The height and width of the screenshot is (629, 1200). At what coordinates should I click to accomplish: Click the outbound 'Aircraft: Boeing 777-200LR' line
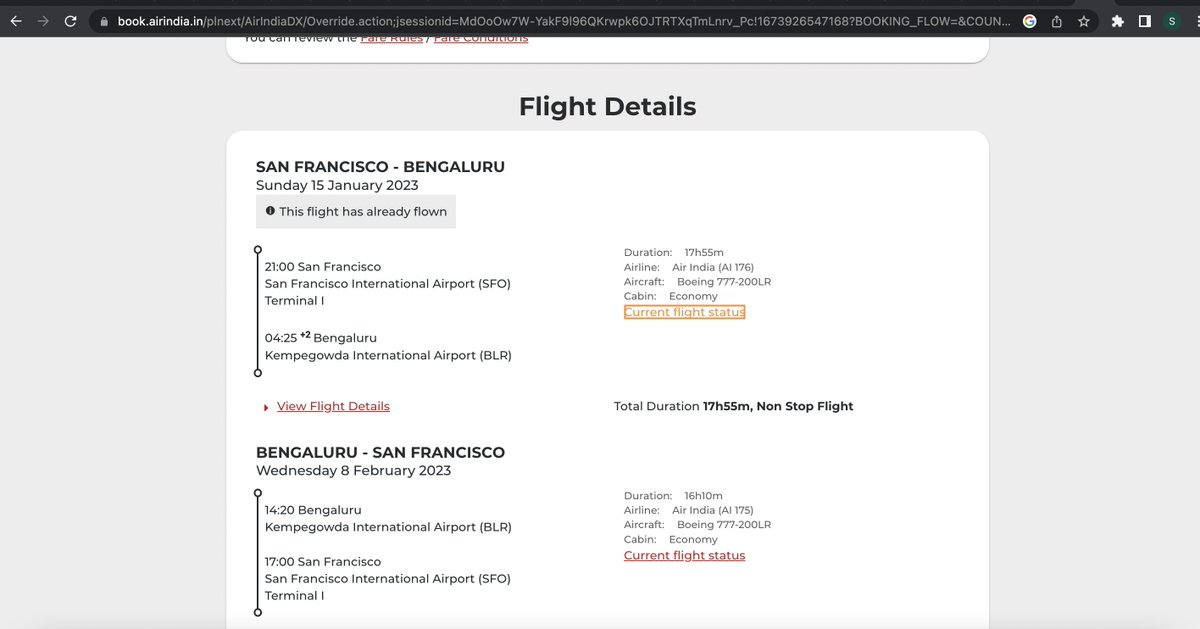[x=697, y=282]
